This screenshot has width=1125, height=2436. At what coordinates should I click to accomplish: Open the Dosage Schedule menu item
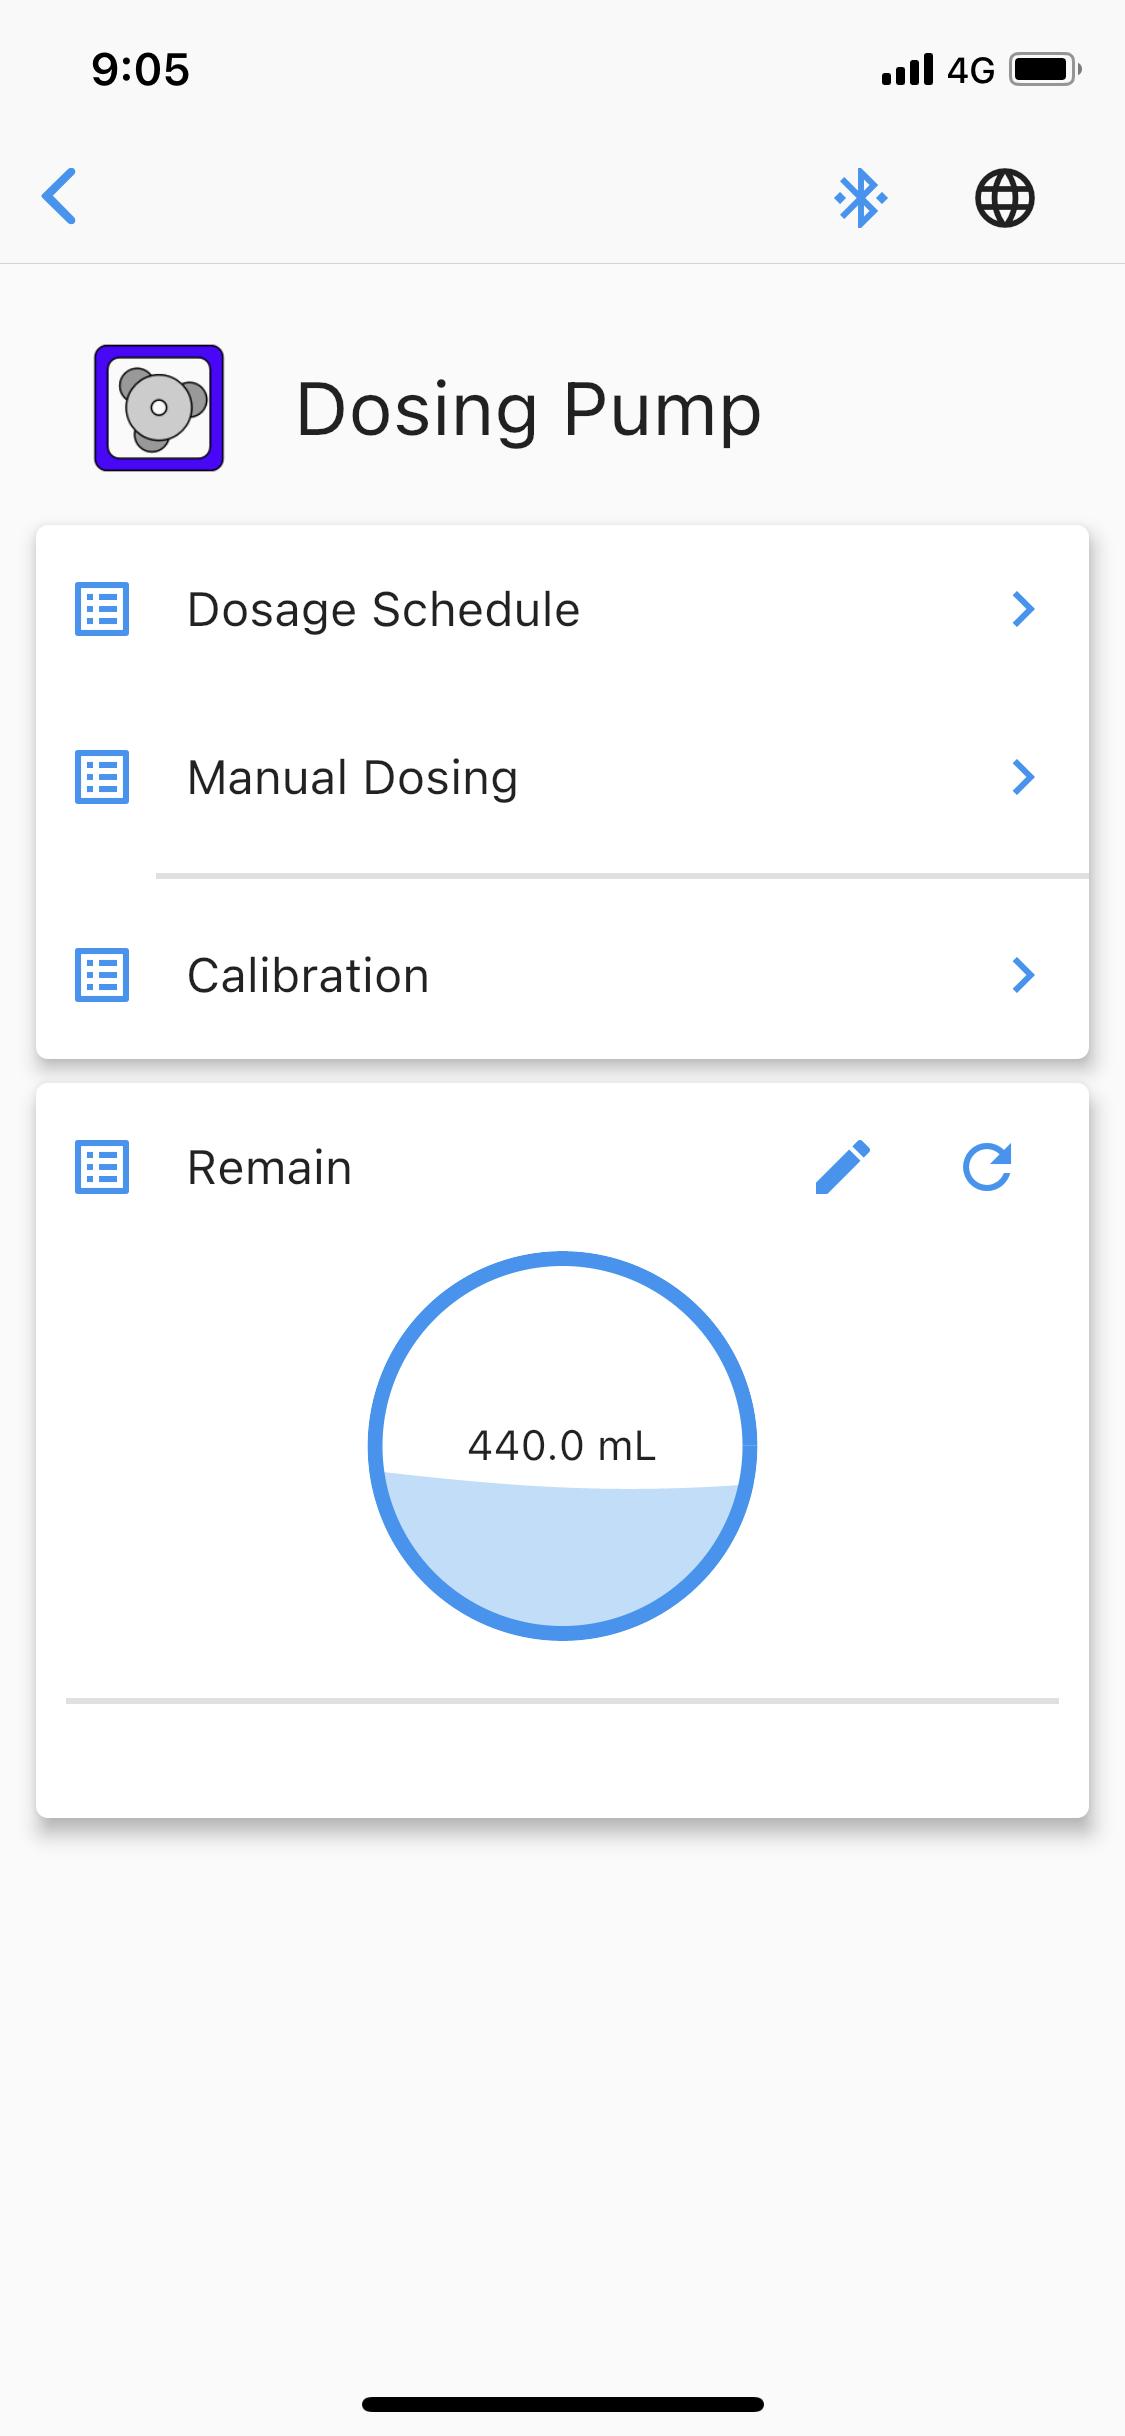pyautogui.click(x=562, y=609)
